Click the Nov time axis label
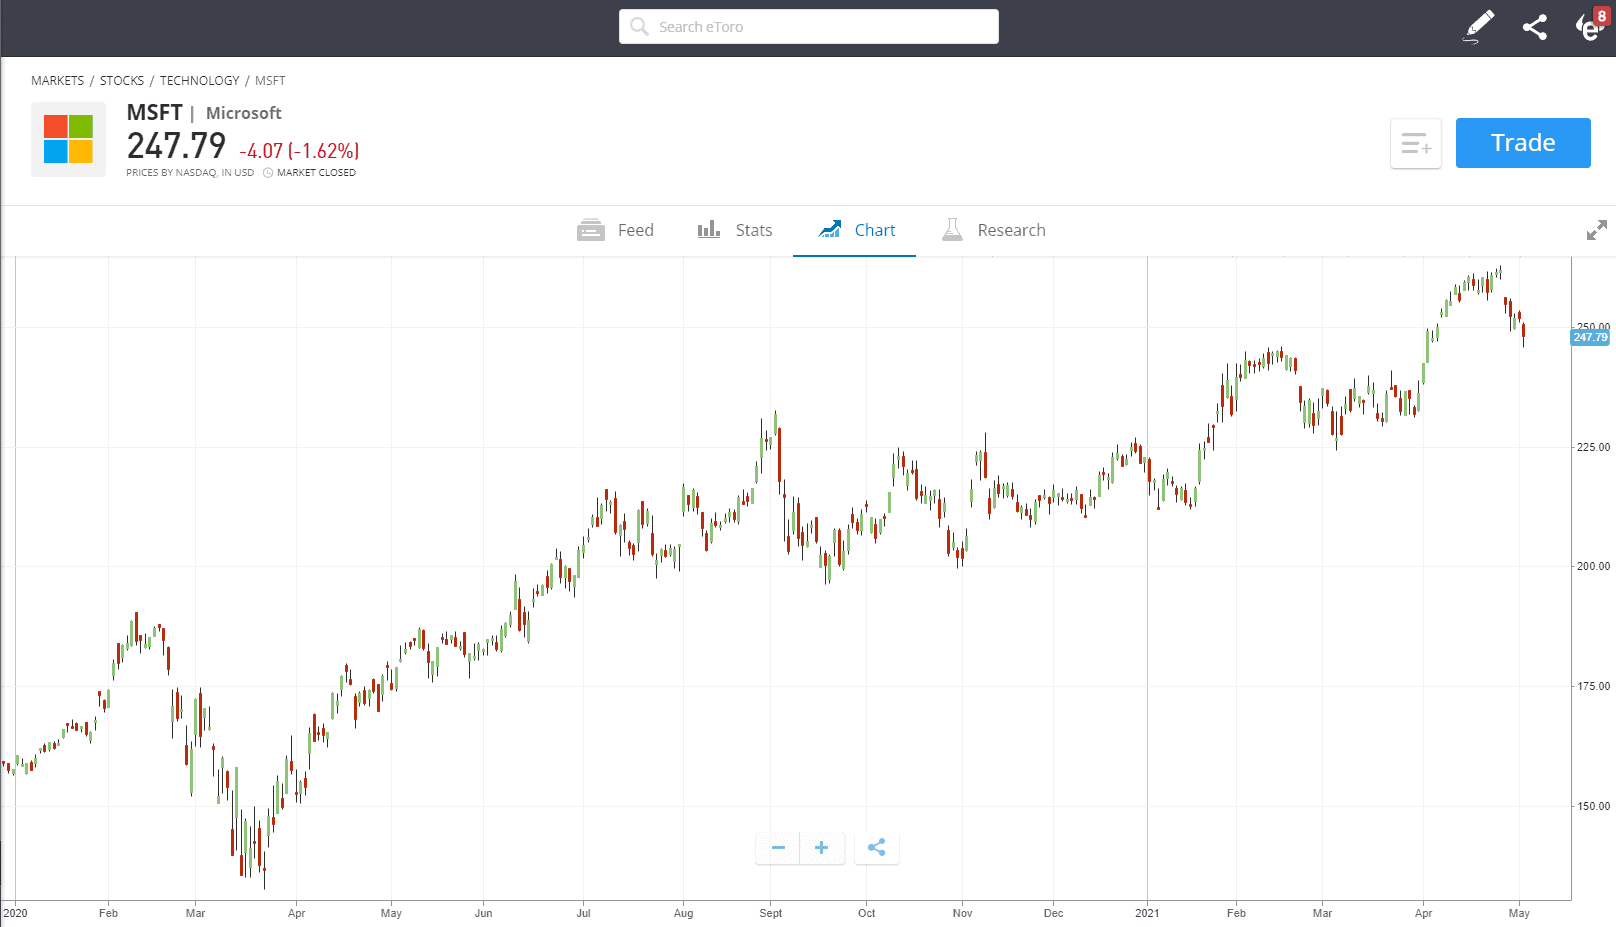Screen dimensions: 1616x927 (962, 913)
